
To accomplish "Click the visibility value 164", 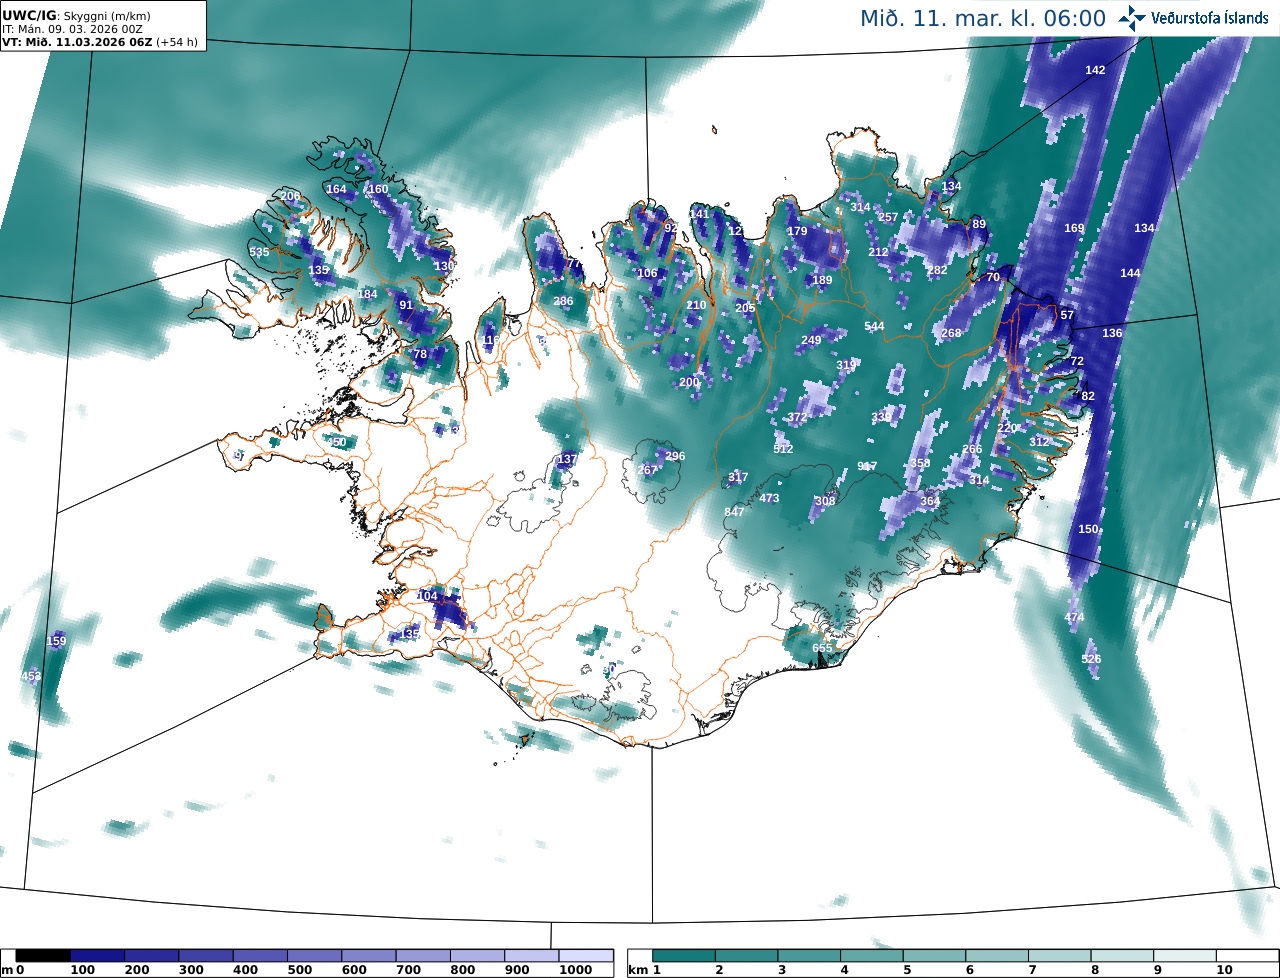I will click(336, 189).
